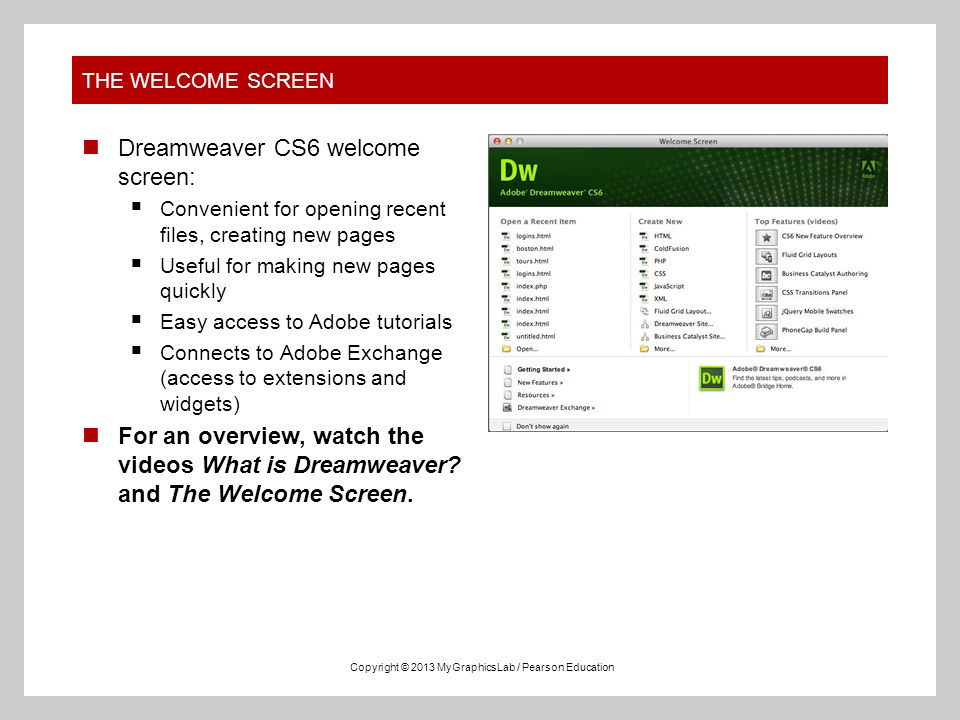Click the file icon beside tours.html

(x=506, y=261)
